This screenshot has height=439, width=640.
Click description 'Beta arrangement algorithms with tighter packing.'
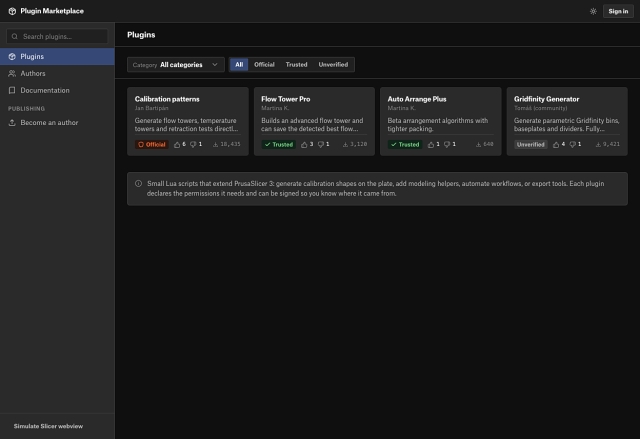point(438,124)
